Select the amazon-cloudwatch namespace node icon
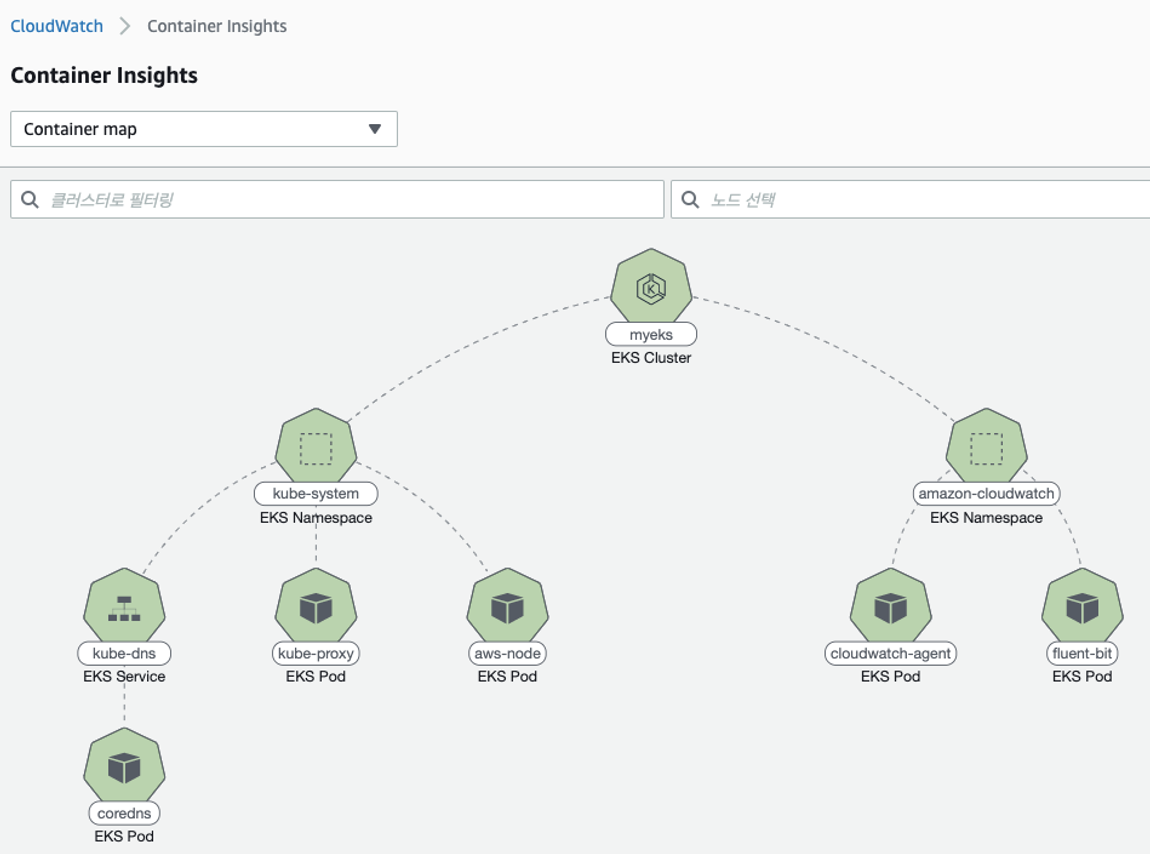The height and width of the screenshot is (854, 1150). [986, 448]
